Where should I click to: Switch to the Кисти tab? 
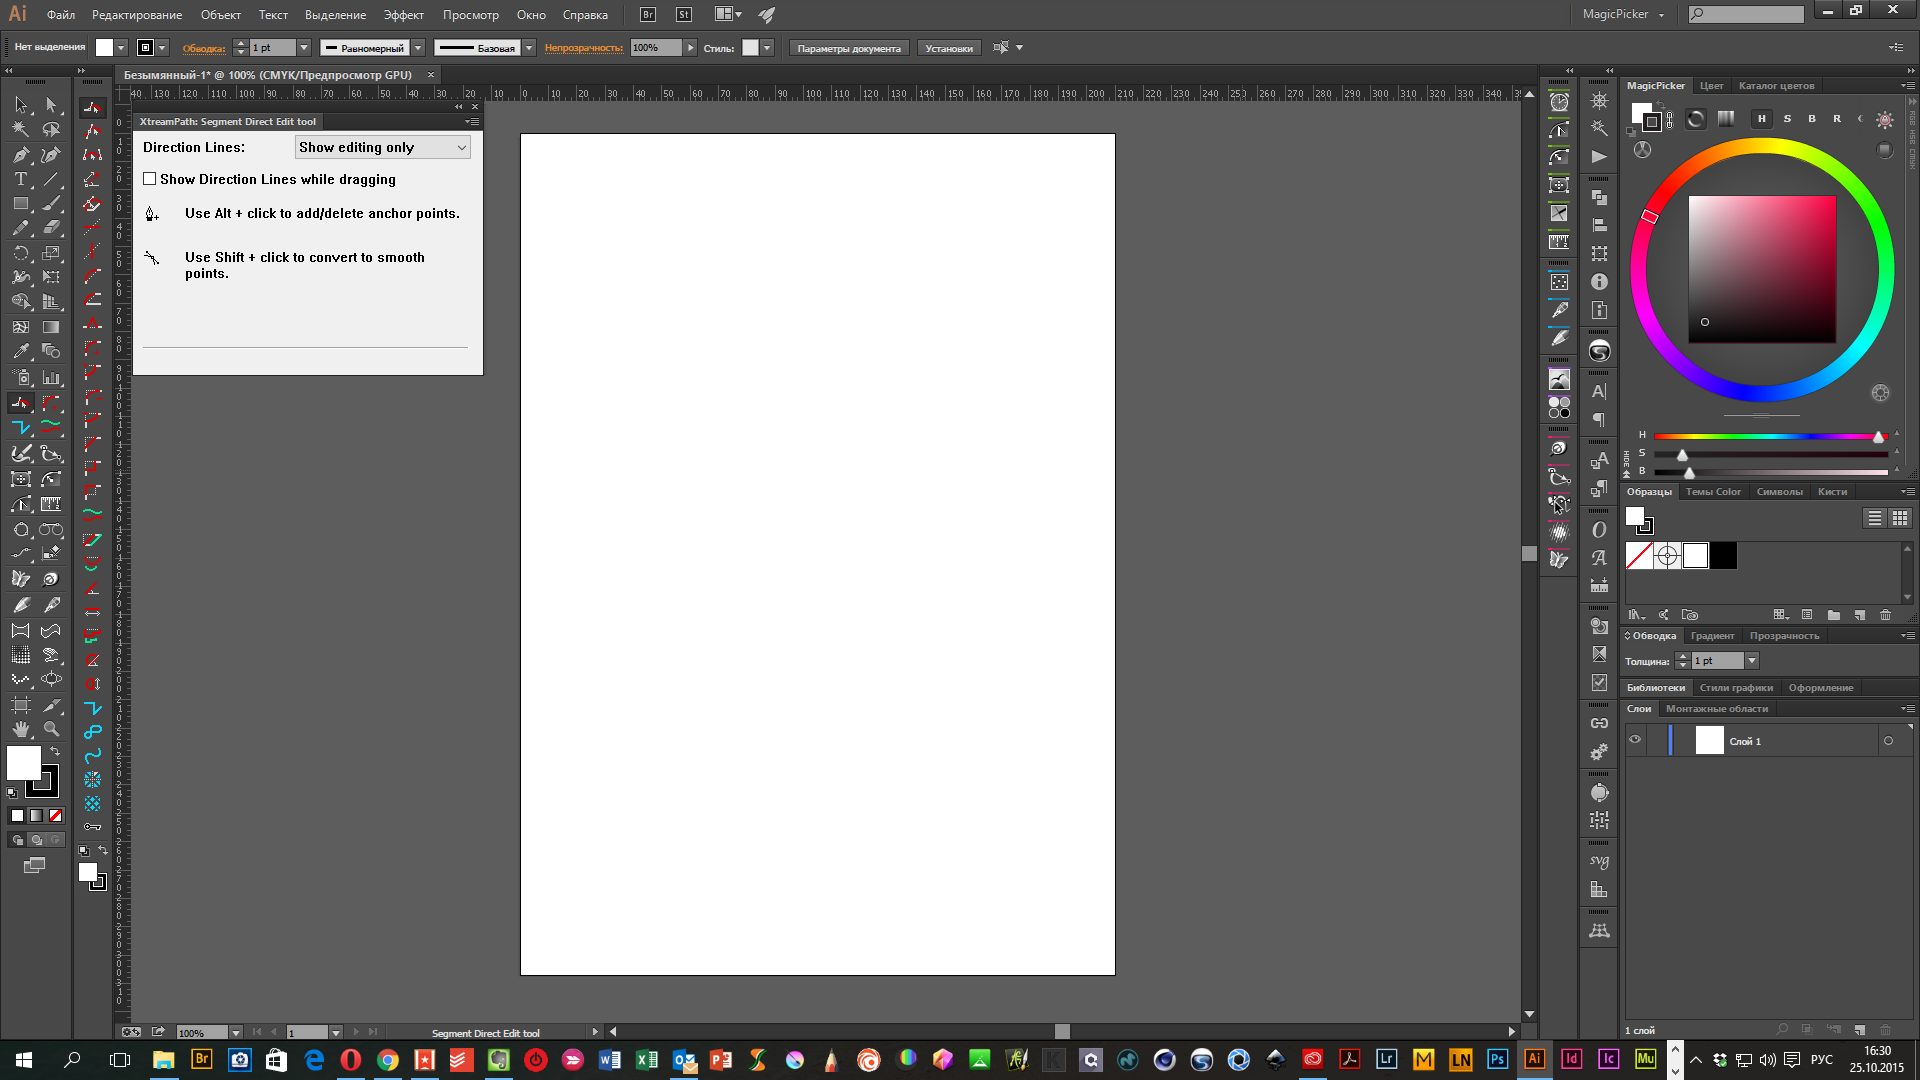(1832, 492)
